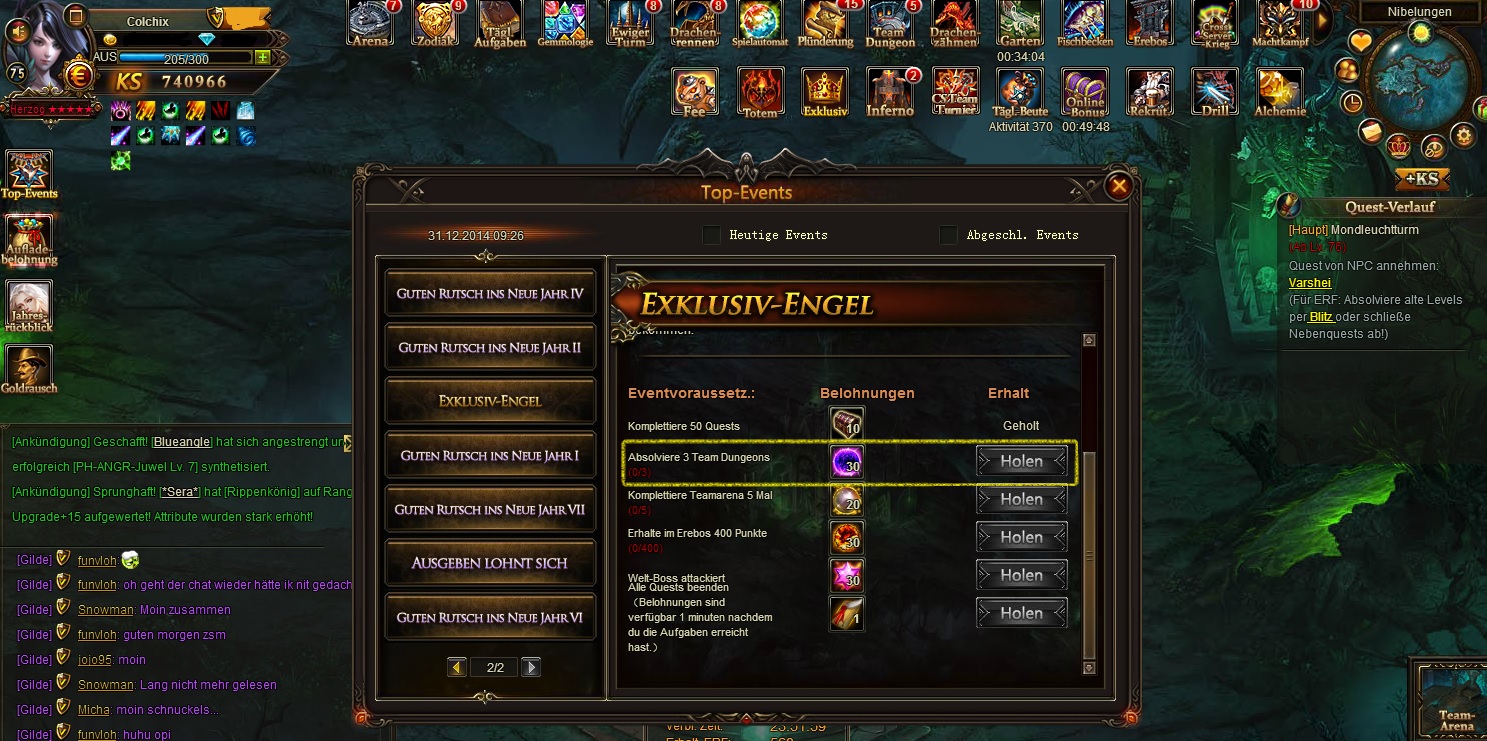Open the Gemmologie icon

coord(566,23)
